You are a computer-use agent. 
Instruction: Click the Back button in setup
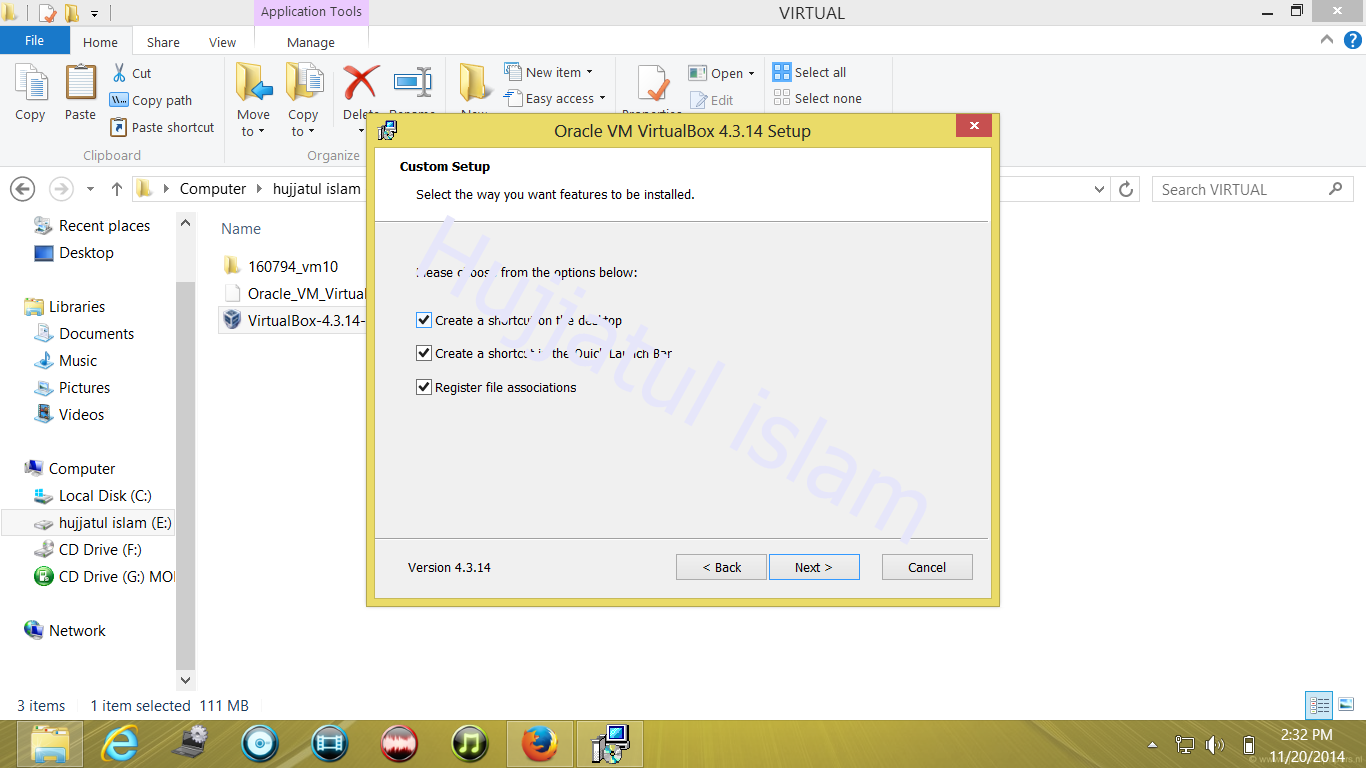[x=721, y=567]
